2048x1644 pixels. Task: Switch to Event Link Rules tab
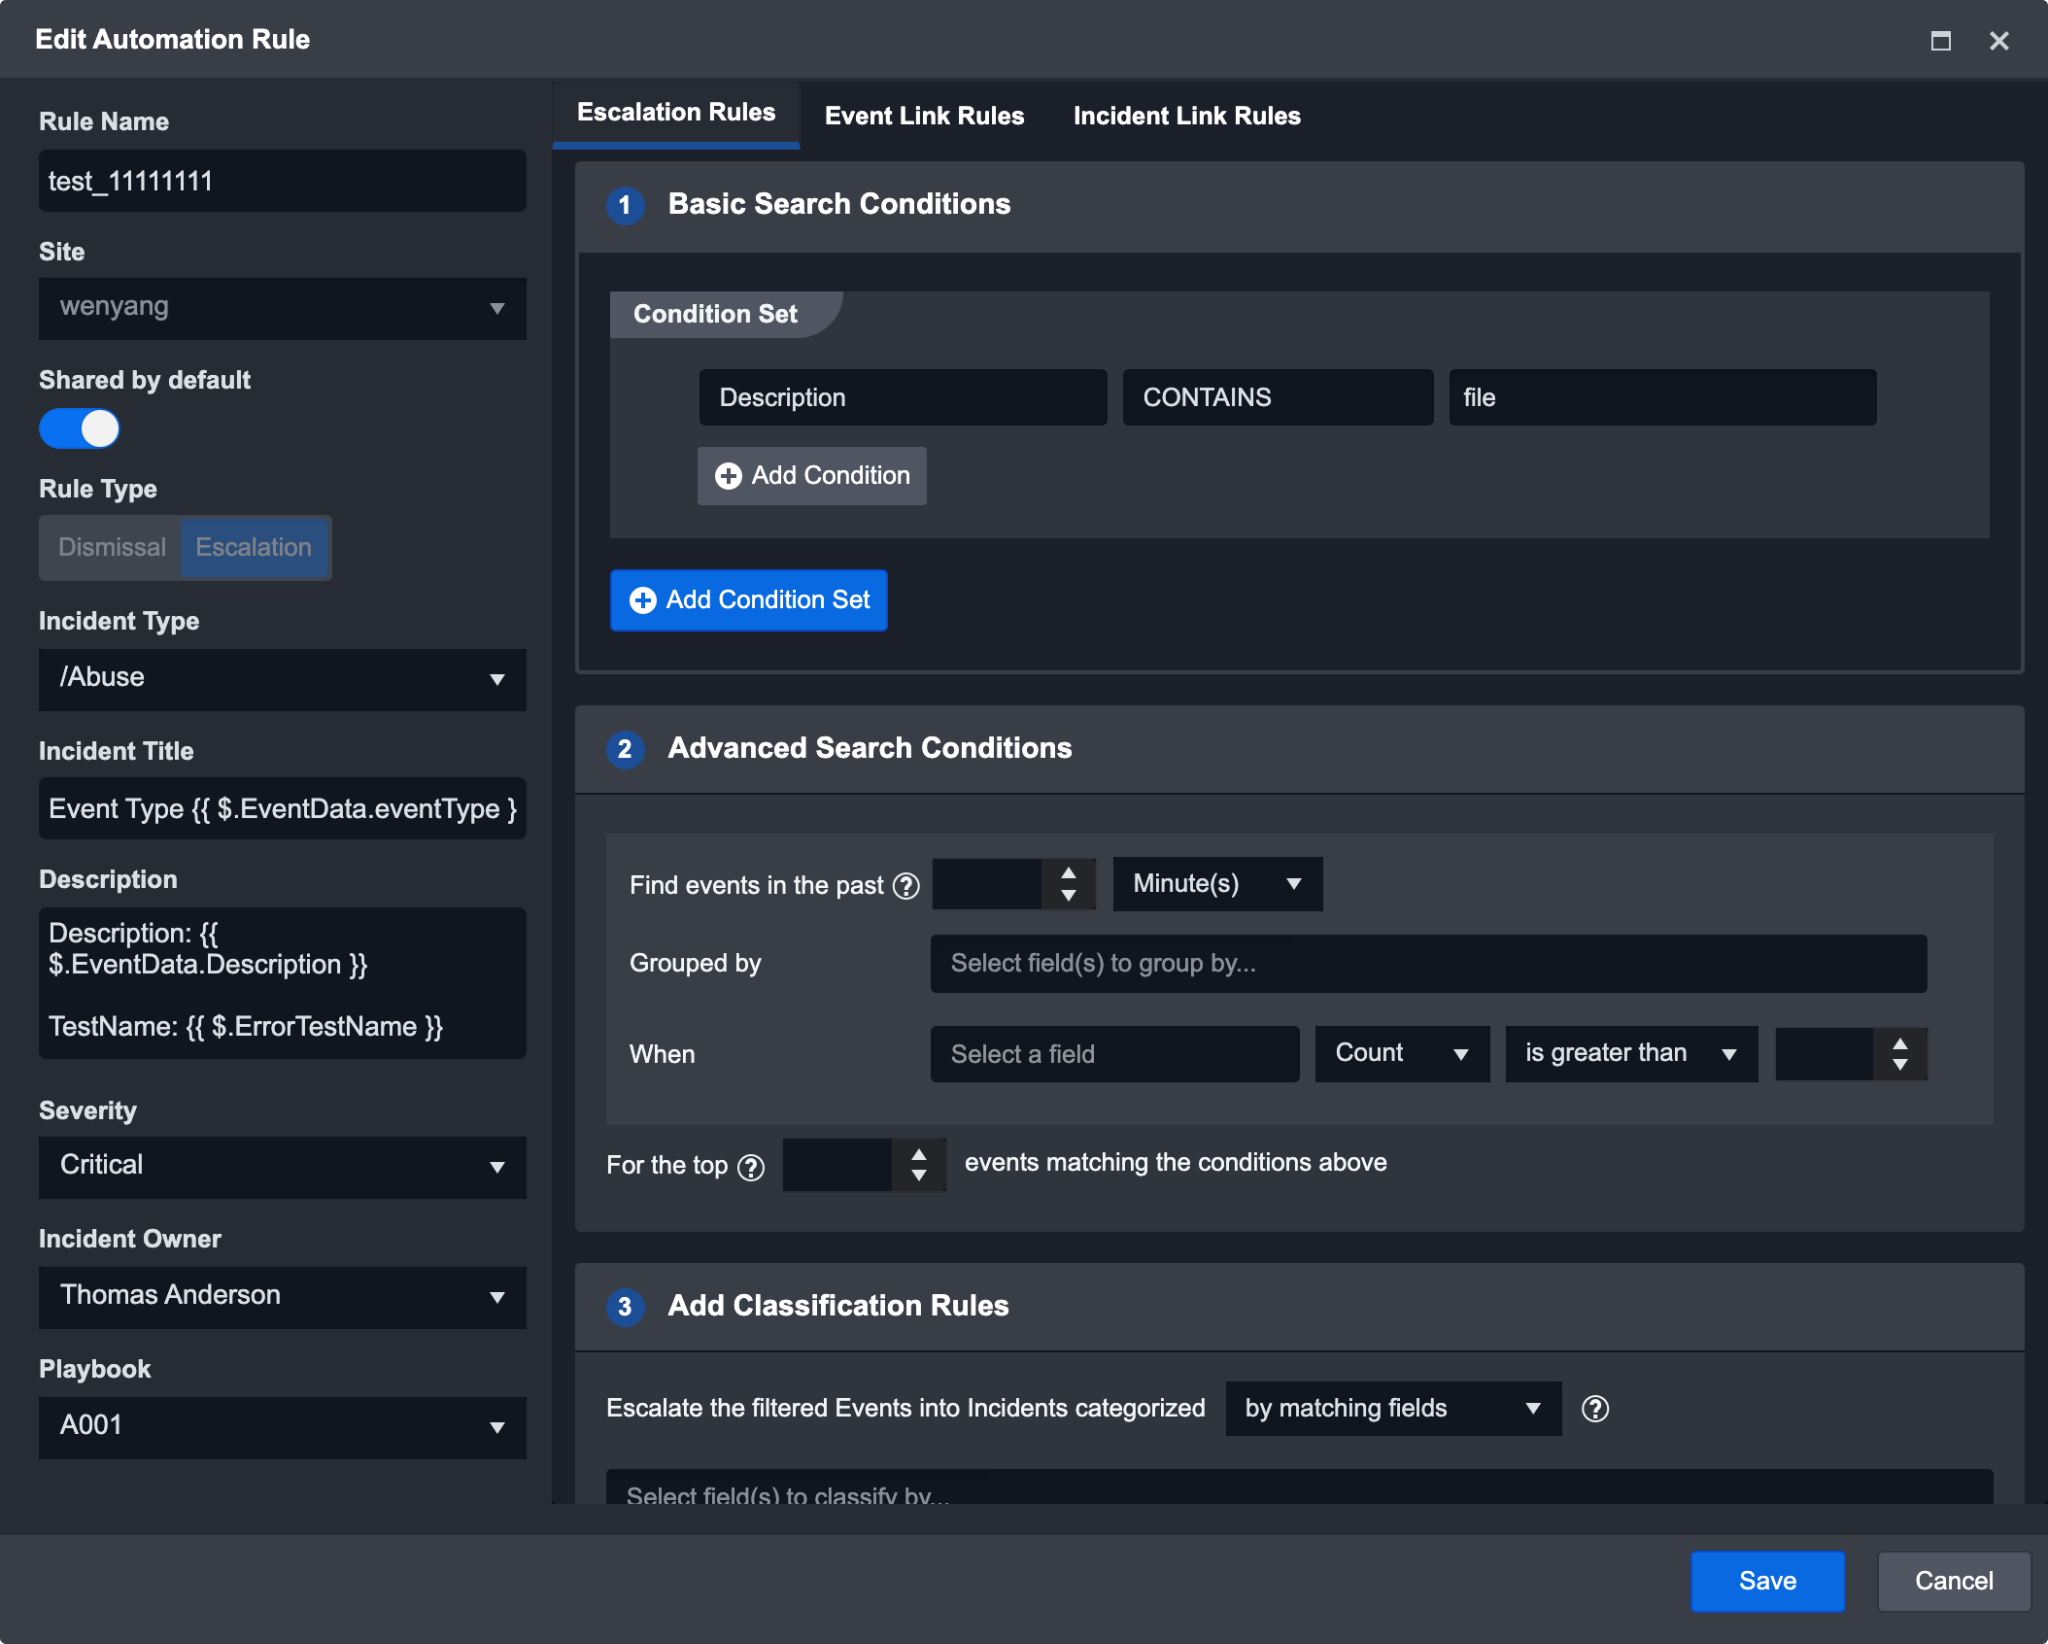point(923,116)
